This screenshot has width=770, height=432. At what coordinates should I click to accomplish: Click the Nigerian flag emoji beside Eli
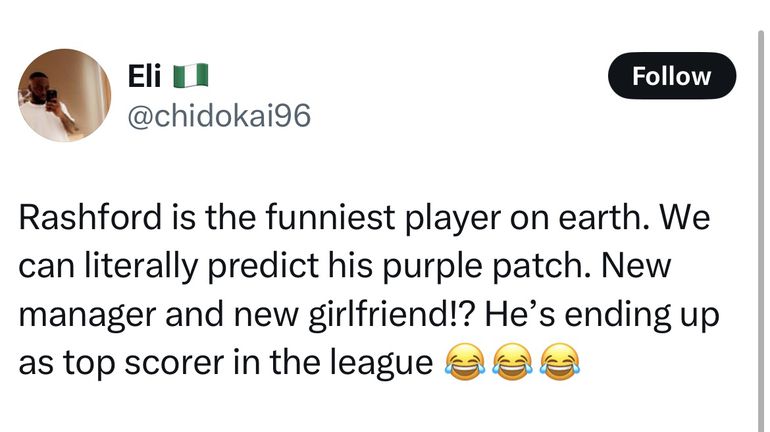[x=189, y=75]
